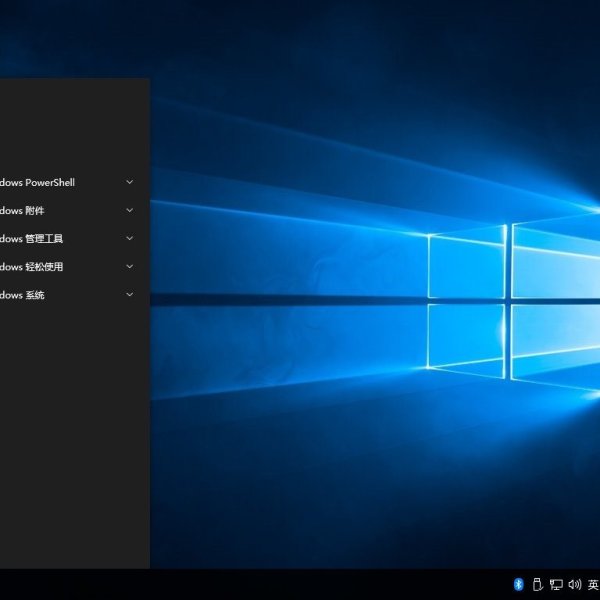Expand the Windows PowerShell folder chevron

[130, 182]
